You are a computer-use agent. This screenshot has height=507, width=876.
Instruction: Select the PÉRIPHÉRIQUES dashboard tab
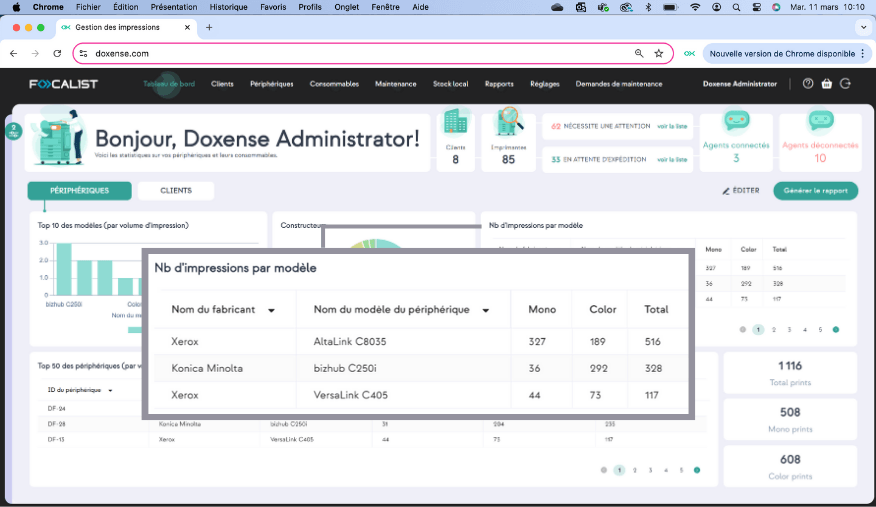coord(79,190)
